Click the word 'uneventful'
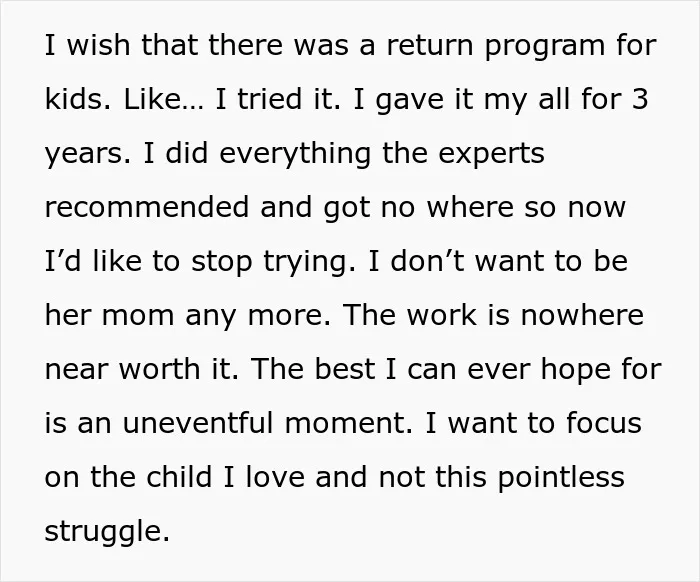Image resolution: width=700 pixels, height=582 pixels. click(197, 423)
